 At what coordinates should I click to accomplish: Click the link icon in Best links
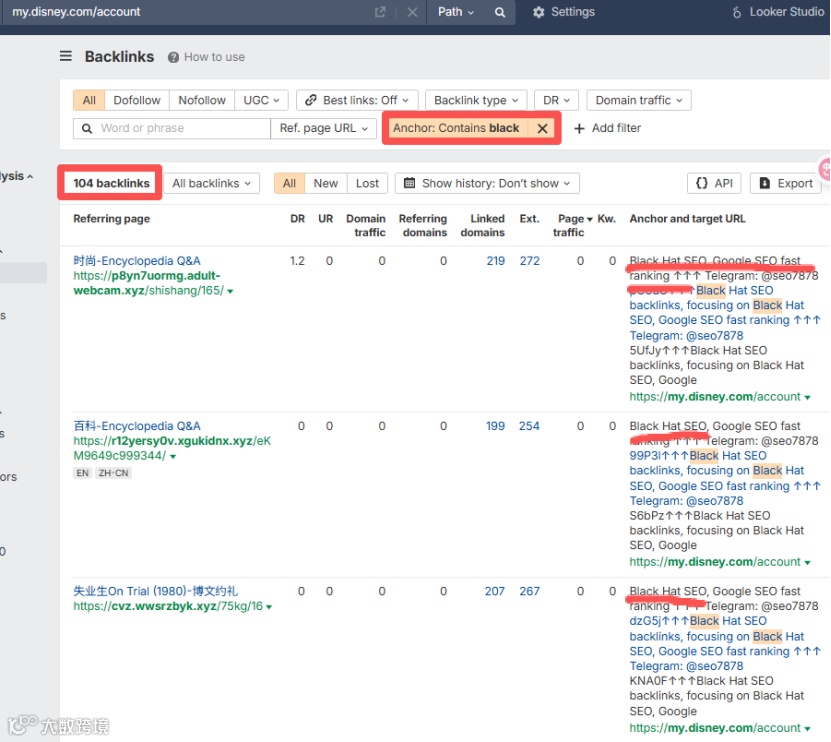[x=311, y=100]
